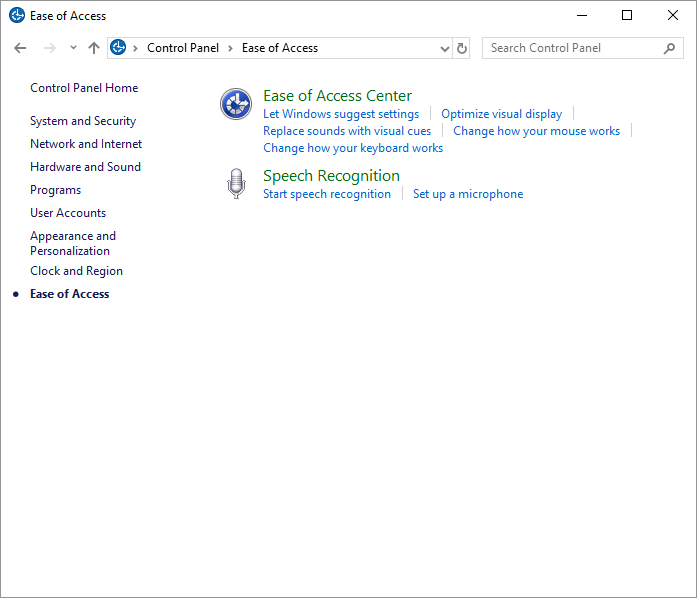
Task: Select Let Windows suggest settings
Action: pyautogui.click(x=341, y=114)
